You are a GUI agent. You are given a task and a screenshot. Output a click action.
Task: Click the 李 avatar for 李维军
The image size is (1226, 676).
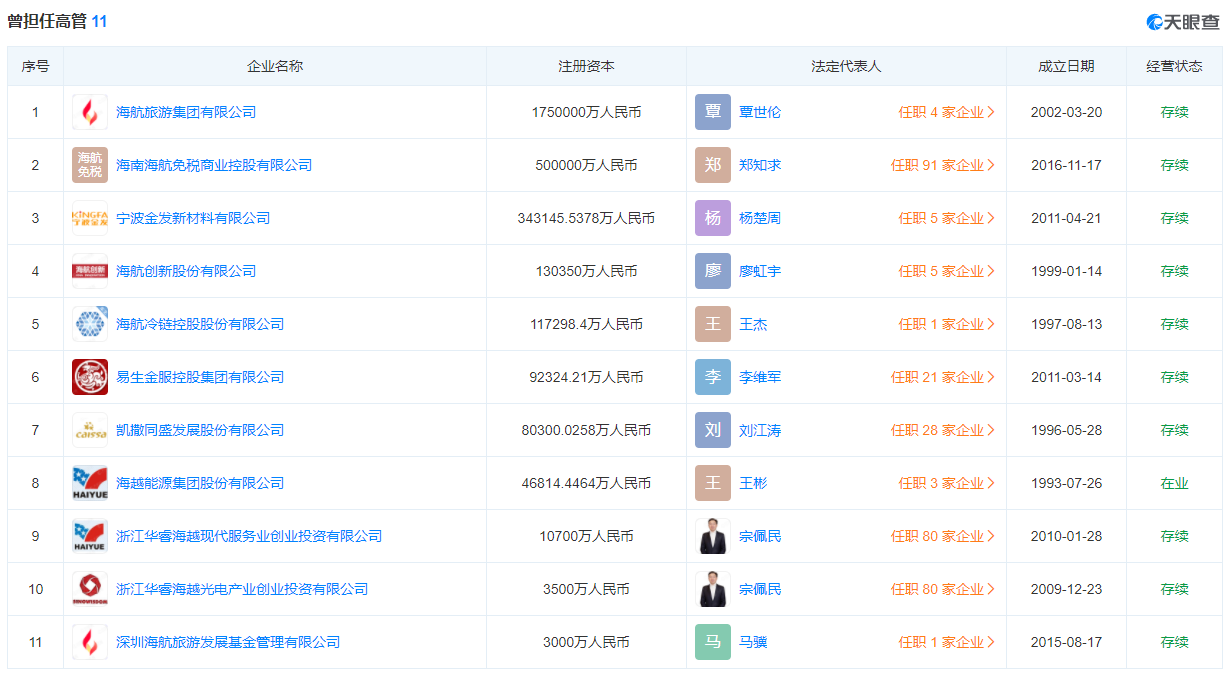[713, 377]
